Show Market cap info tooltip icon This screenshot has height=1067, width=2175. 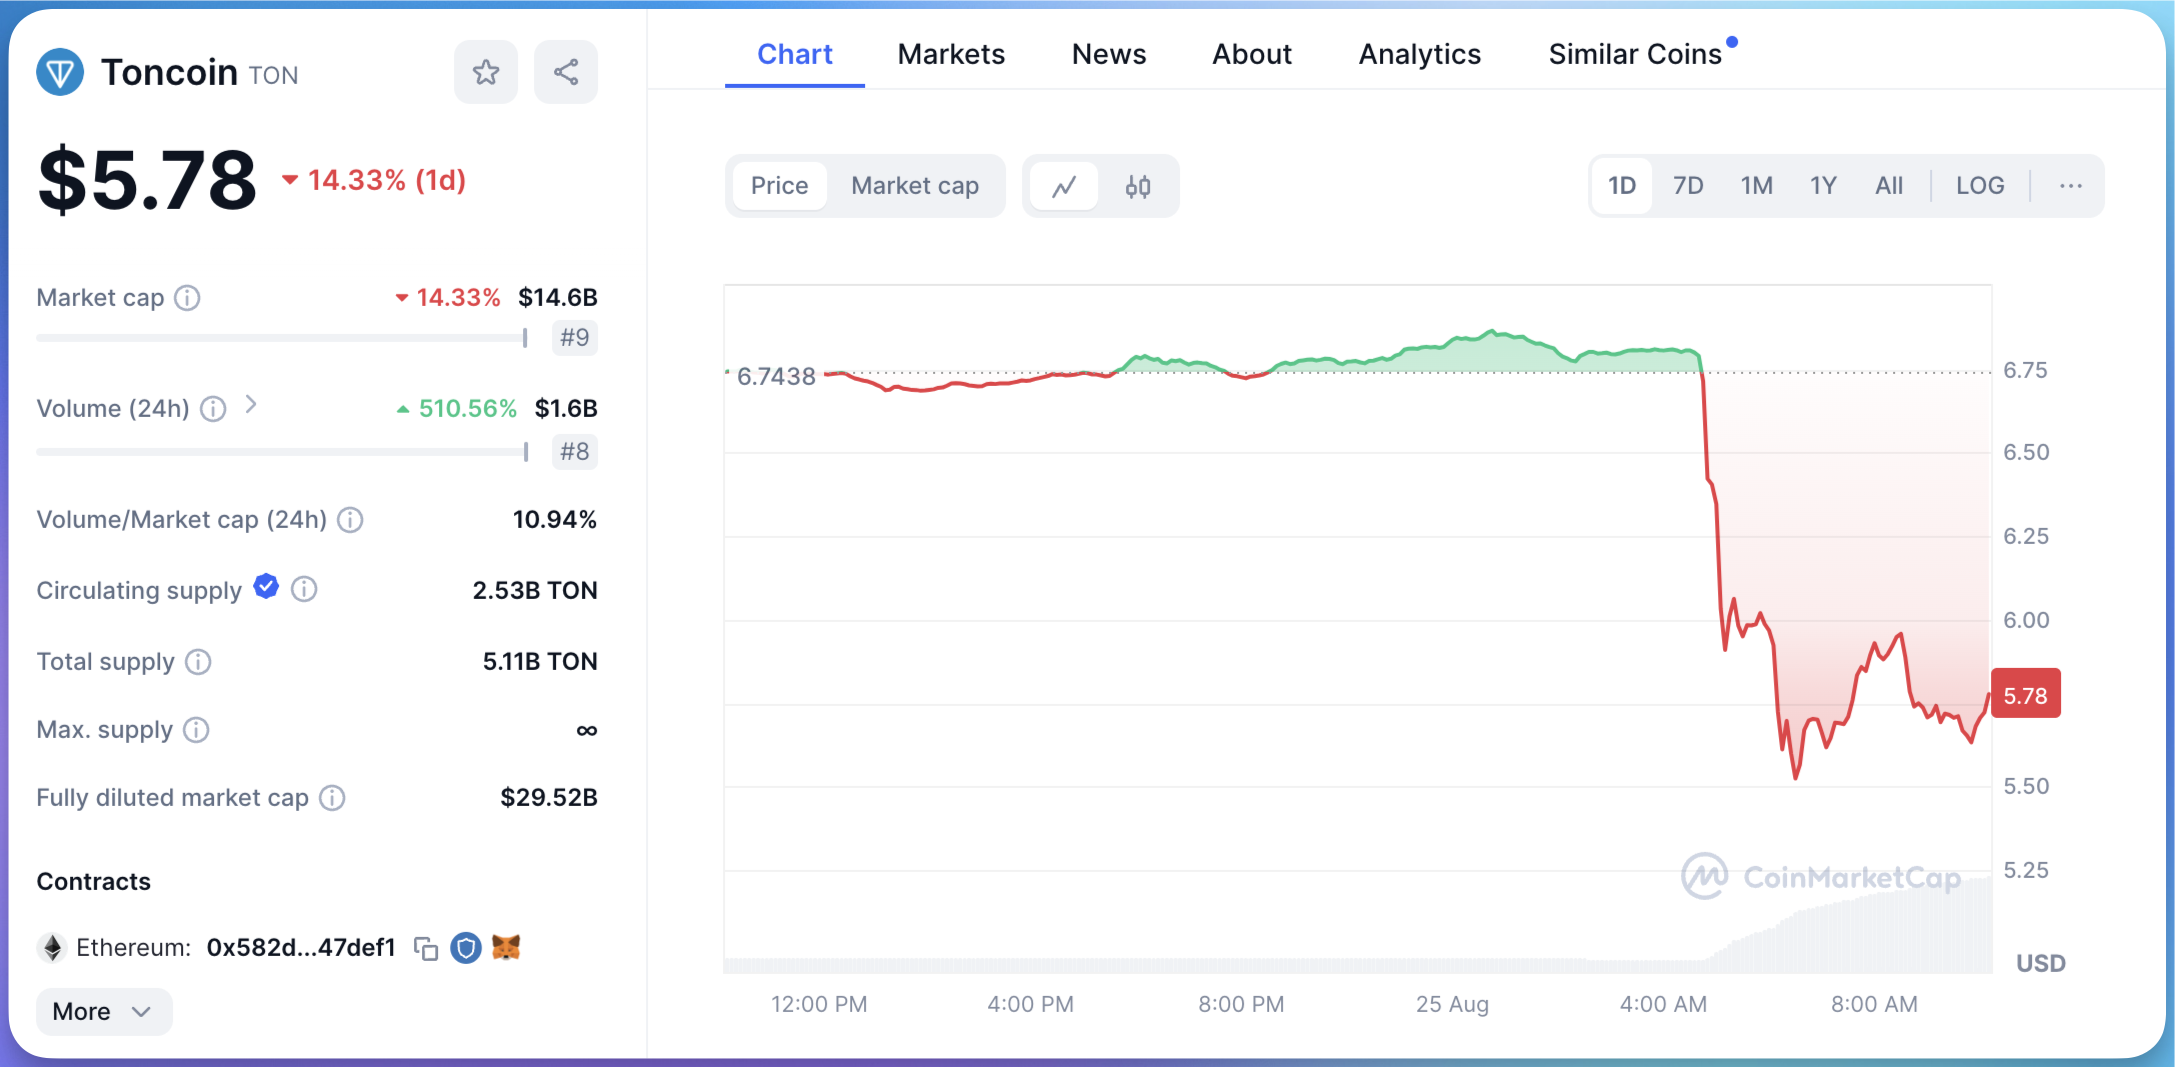click(187, 298)
